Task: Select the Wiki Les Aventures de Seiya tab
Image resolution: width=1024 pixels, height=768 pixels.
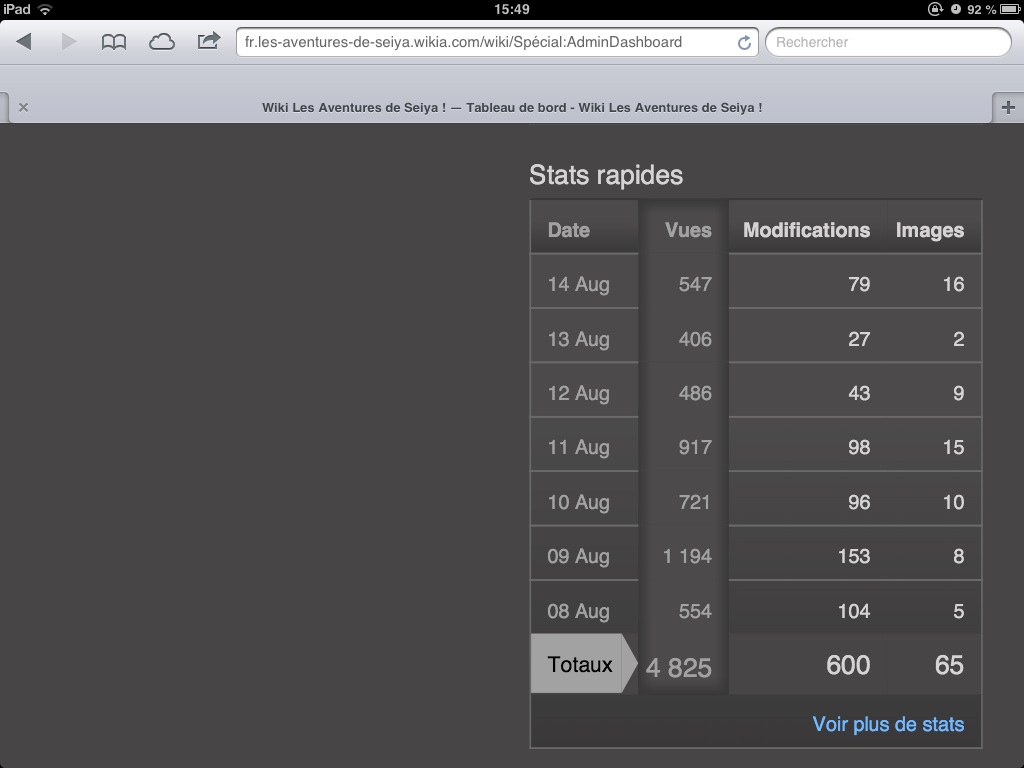Action: coord(512,107)
